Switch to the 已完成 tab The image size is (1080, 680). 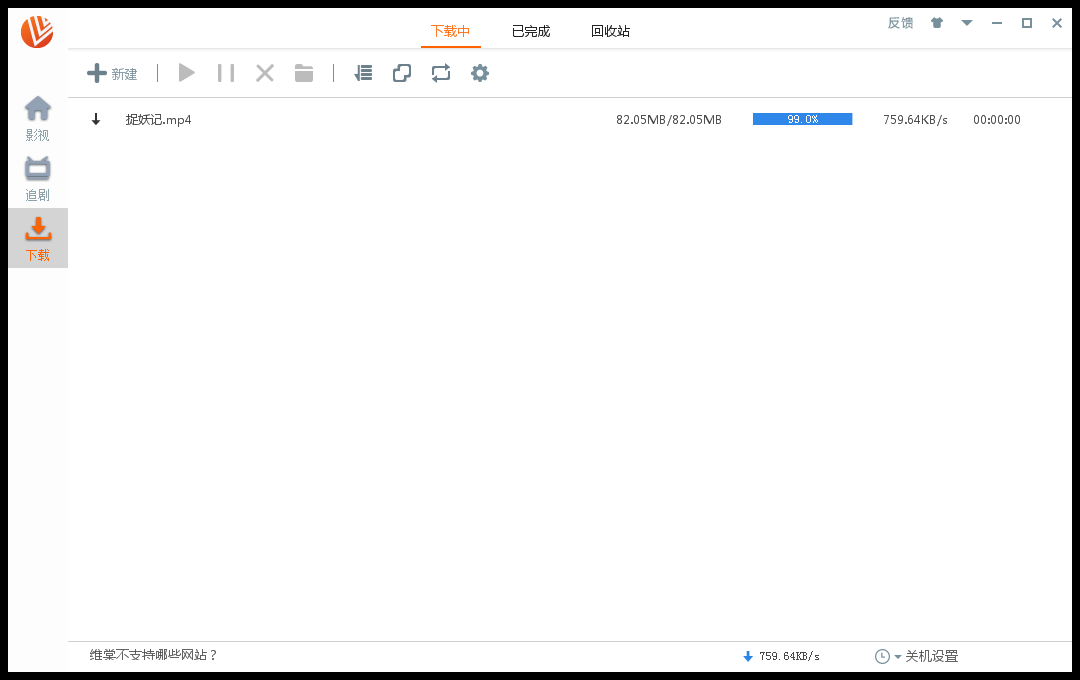[531, 31]
